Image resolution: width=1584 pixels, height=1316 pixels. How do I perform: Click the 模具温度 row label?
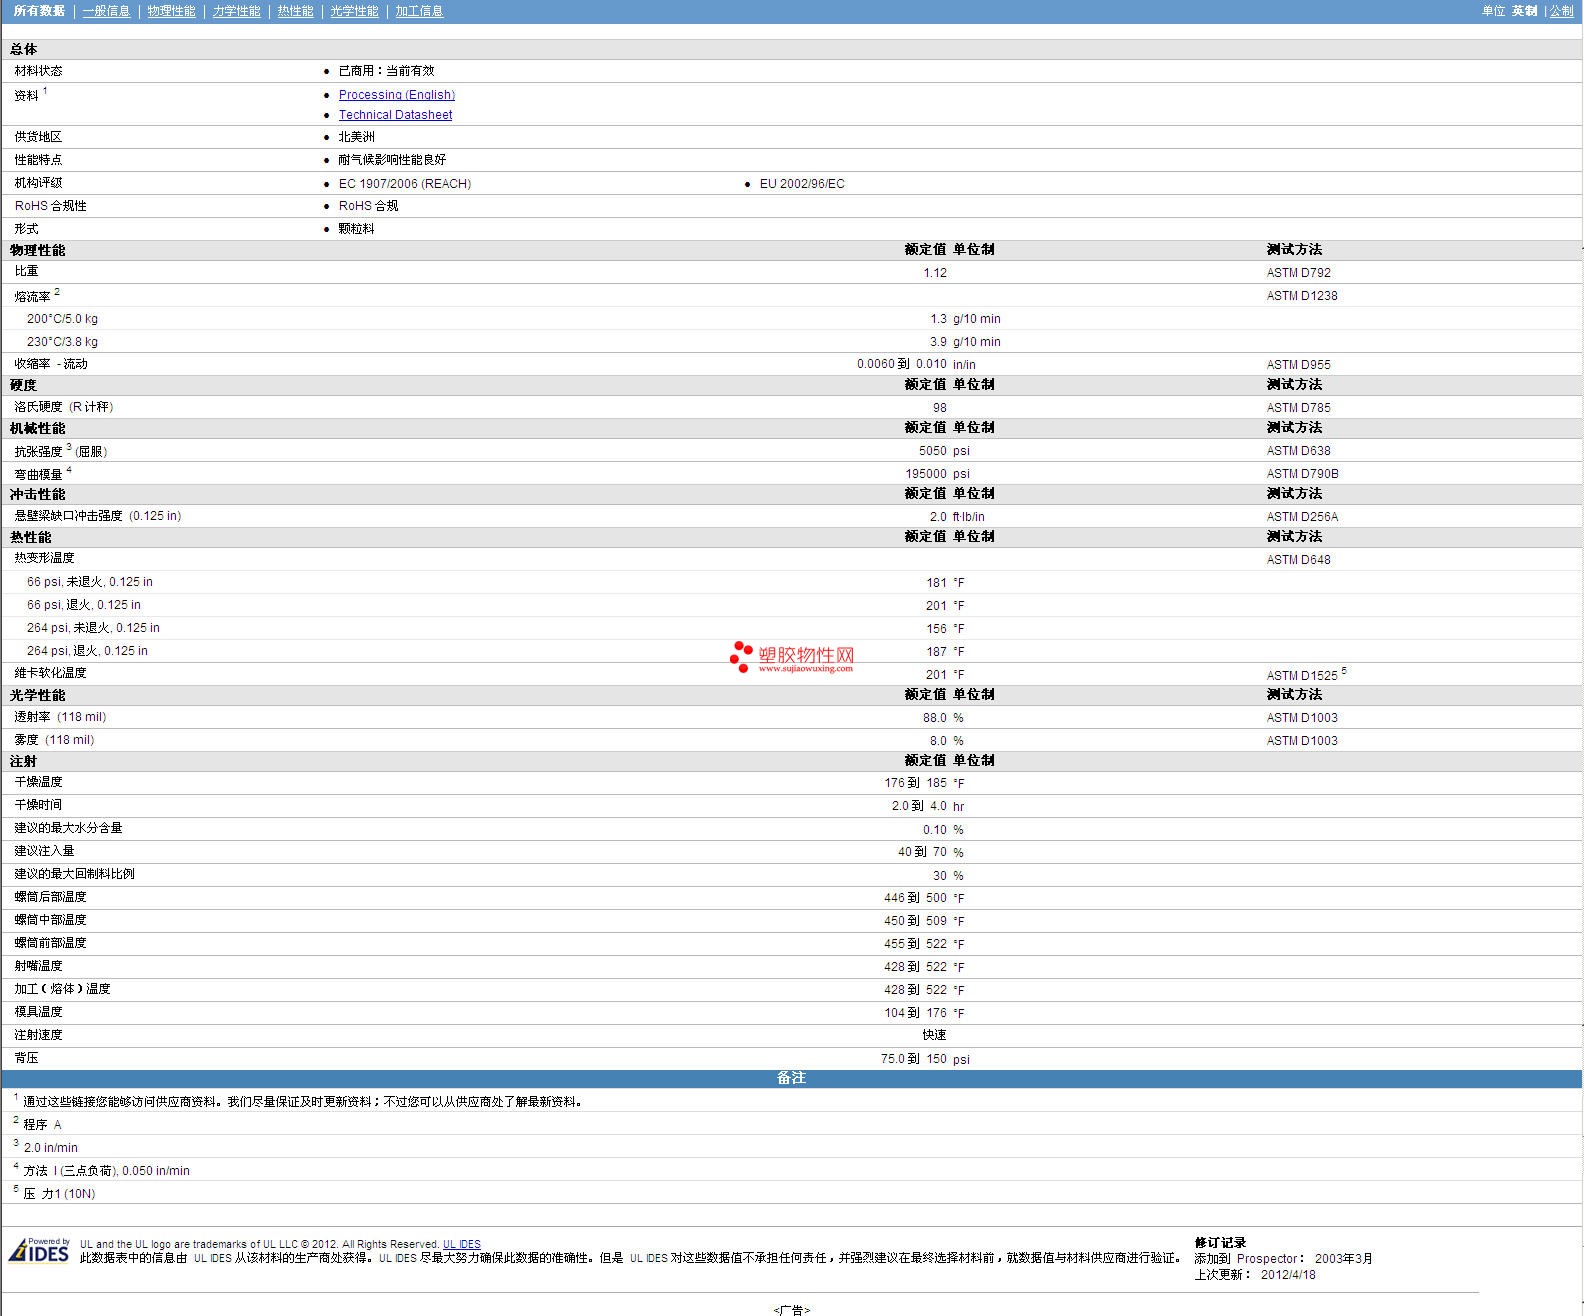pos(38,1012)
